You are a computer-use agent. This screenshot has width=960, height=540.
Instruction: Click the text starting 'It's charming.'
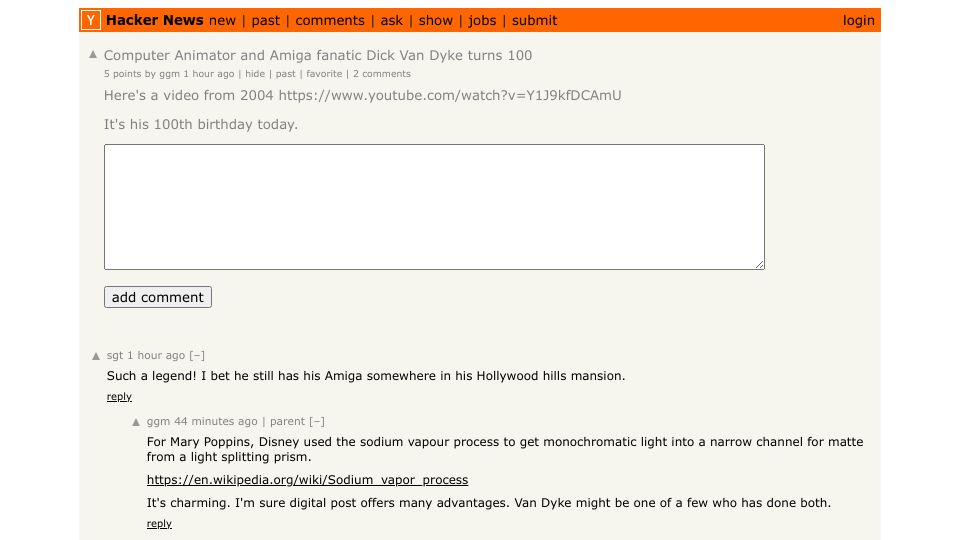pos(489,503)
